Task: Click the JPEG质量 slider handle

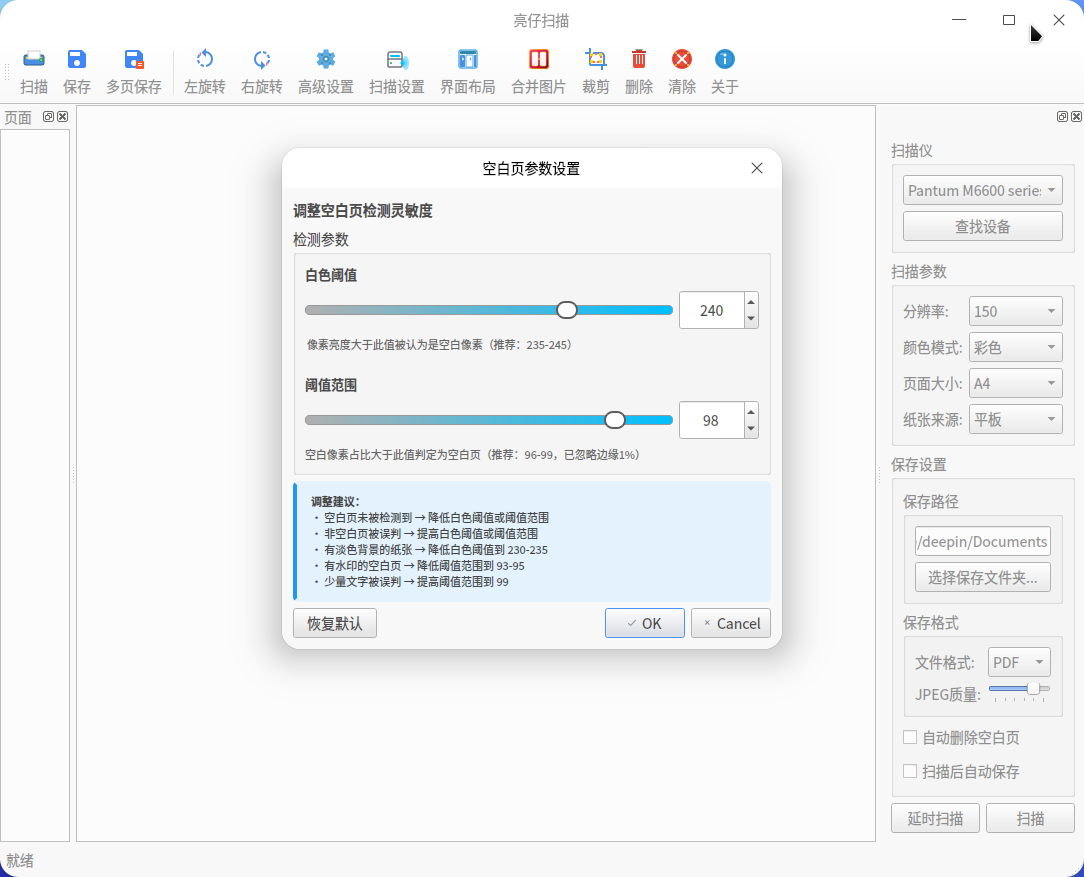Action: pyautogui.click(x=1034, y=688)
